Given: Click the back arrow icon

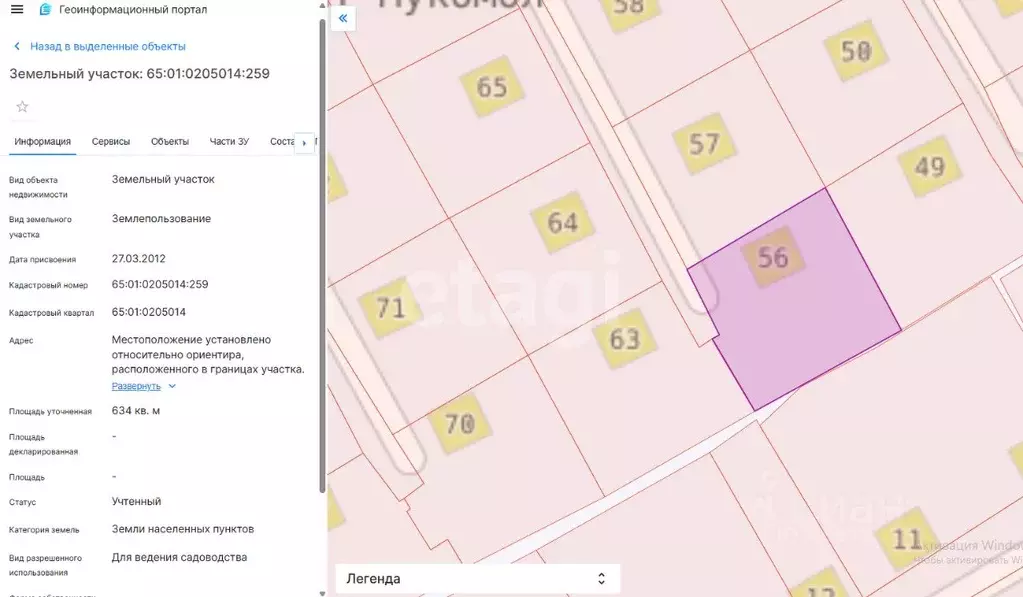Looking at the screenshot, I should click(17, 46).
